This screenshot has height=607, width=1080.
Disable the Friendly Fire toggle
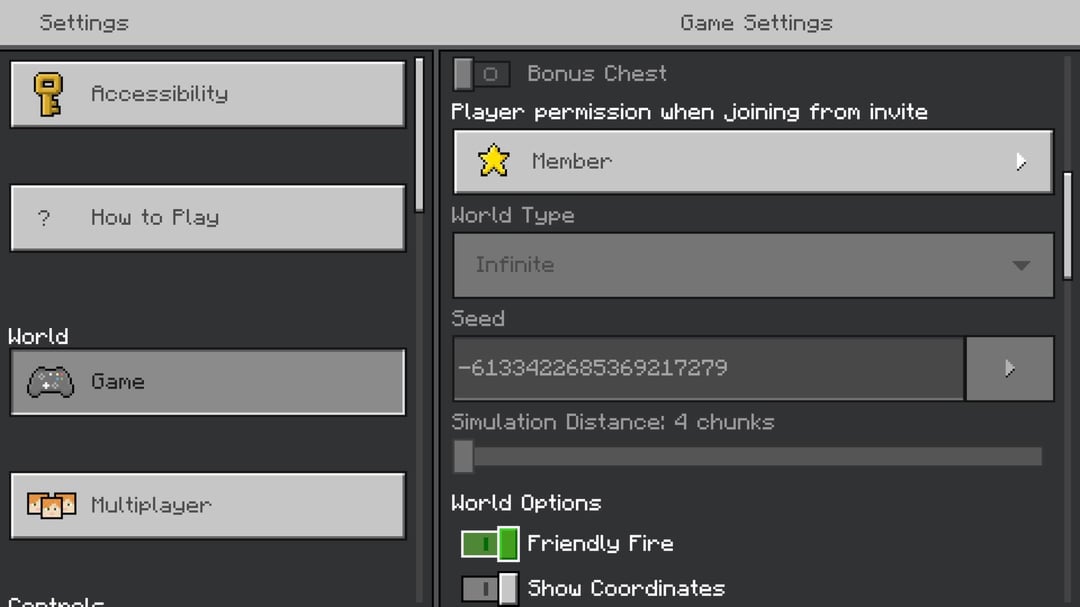click(489, 544)
